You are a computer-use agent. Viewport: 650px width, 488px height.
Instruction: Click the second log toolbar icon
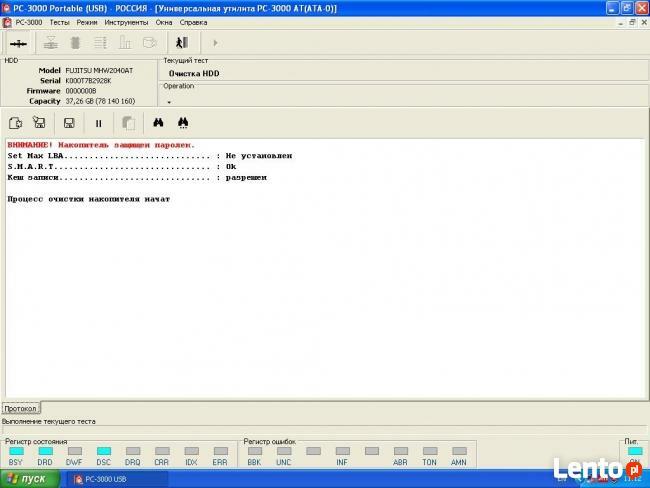39,123
